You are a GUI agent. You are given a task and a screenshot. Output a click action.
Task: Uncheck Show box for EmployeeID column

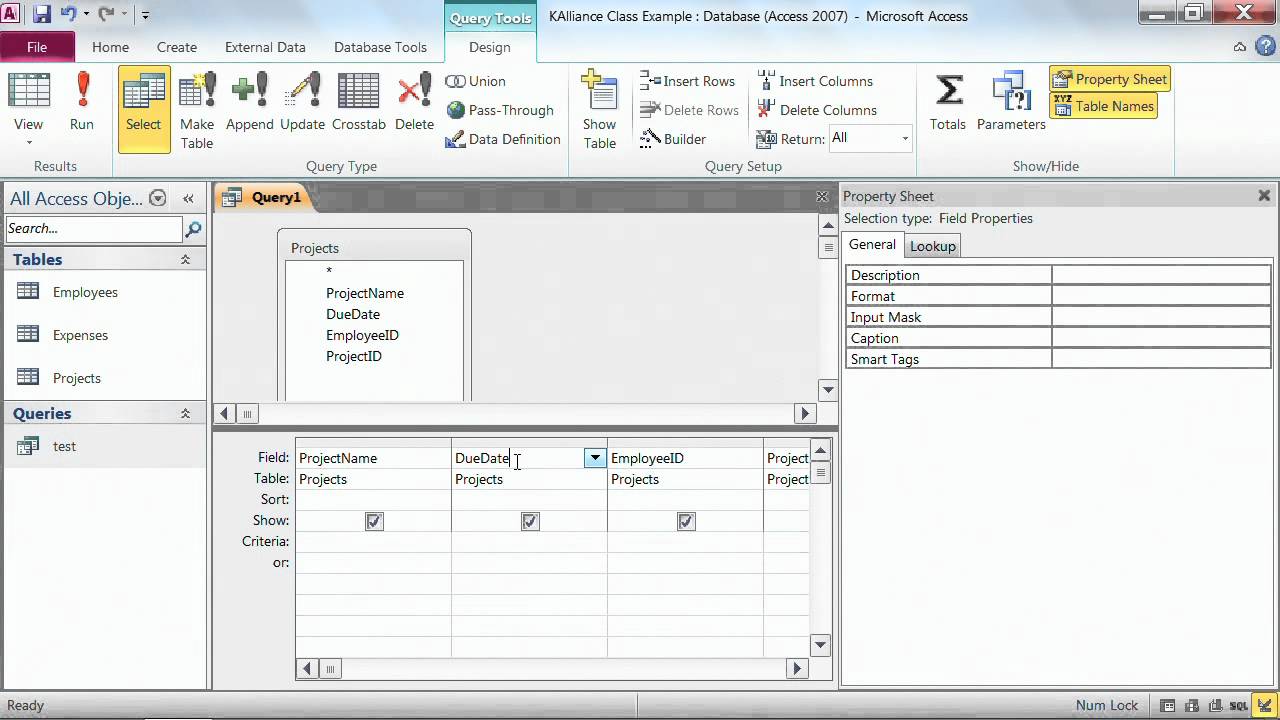[x=686, y=521]
